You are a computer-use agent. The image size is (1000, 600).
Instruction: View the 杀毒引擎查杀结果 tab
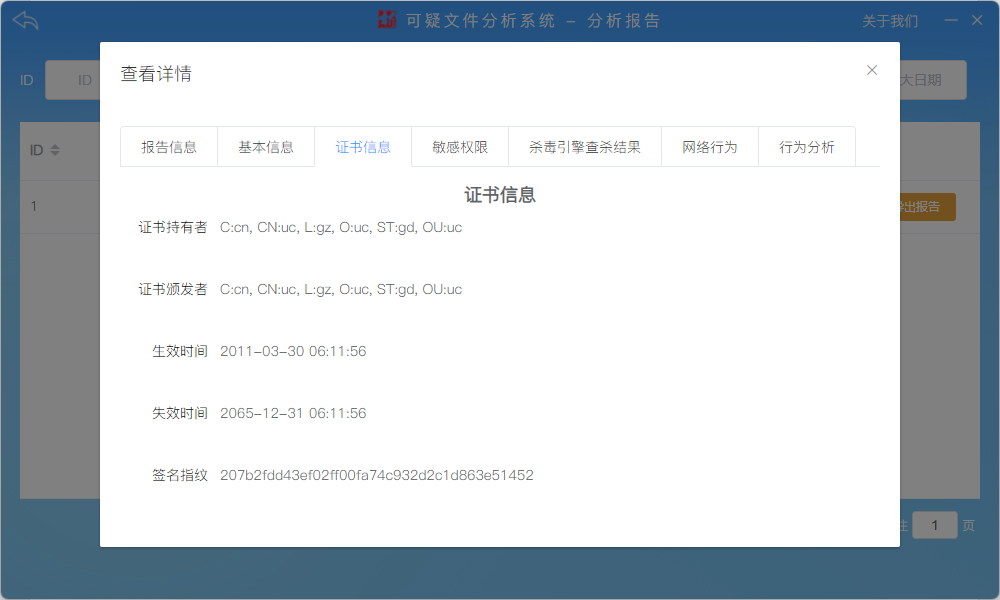pyautogui.click(x=585, y=147)
